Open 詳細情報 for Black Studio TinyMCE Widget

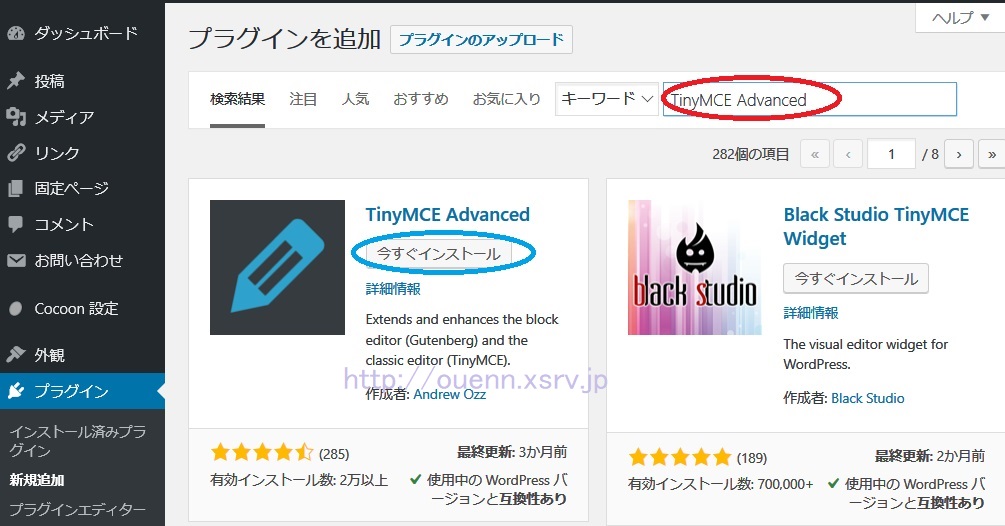pos(811,313)
